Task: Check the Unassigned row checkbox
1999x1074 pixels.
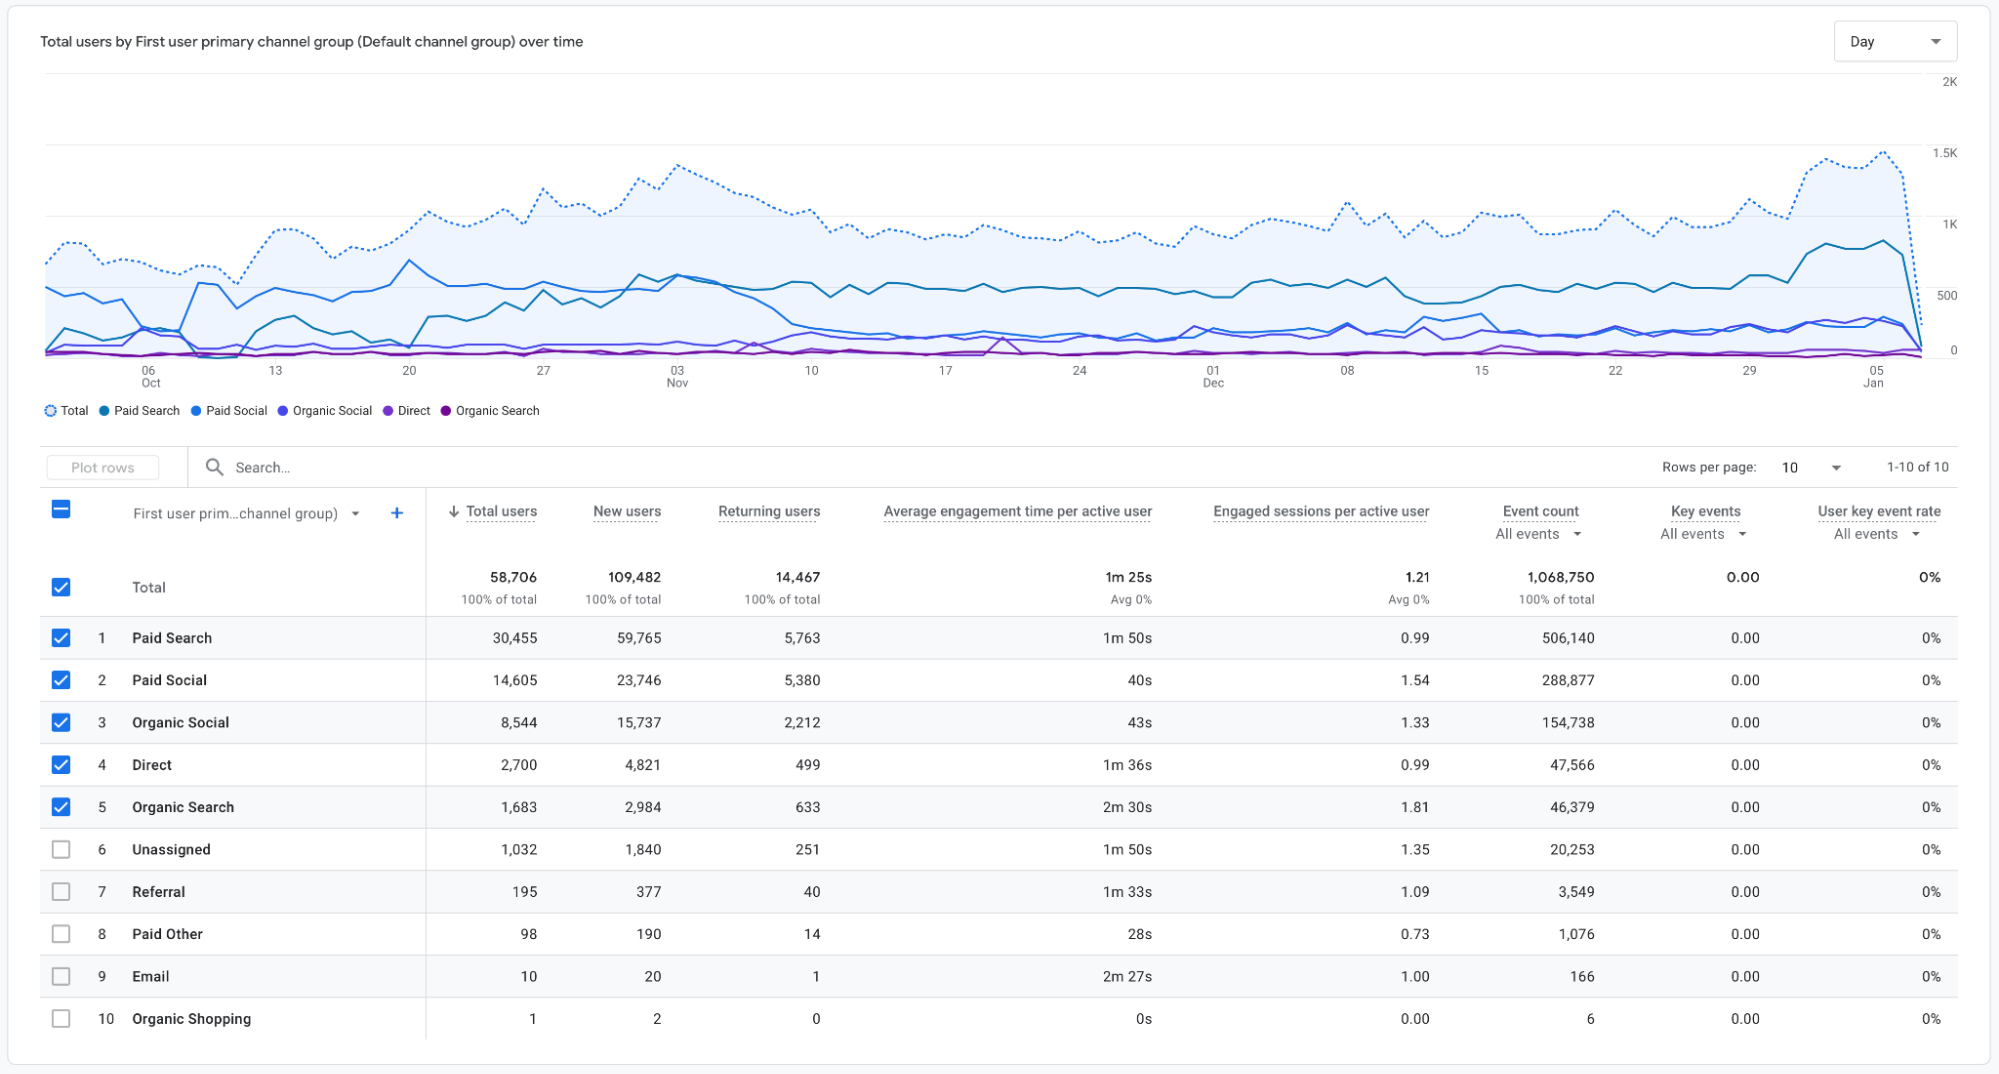Action: coord(61,850)
